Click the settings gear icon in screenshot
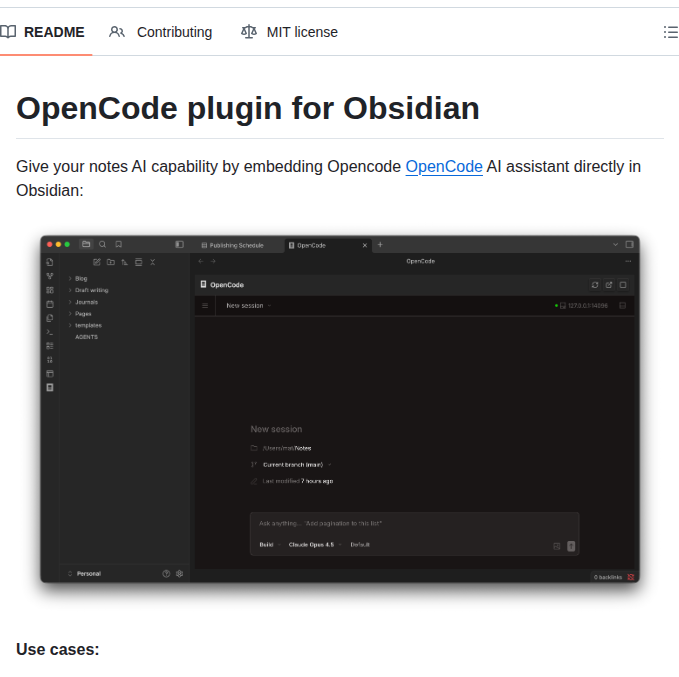 coord(180,574)
